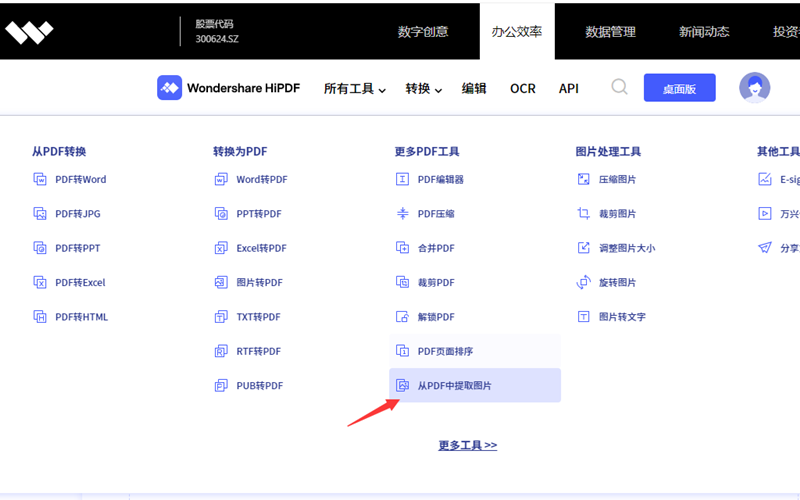800x500 pixels.
Task: Click the 图片转文字 icon
Action: click(x=584, y=317)
